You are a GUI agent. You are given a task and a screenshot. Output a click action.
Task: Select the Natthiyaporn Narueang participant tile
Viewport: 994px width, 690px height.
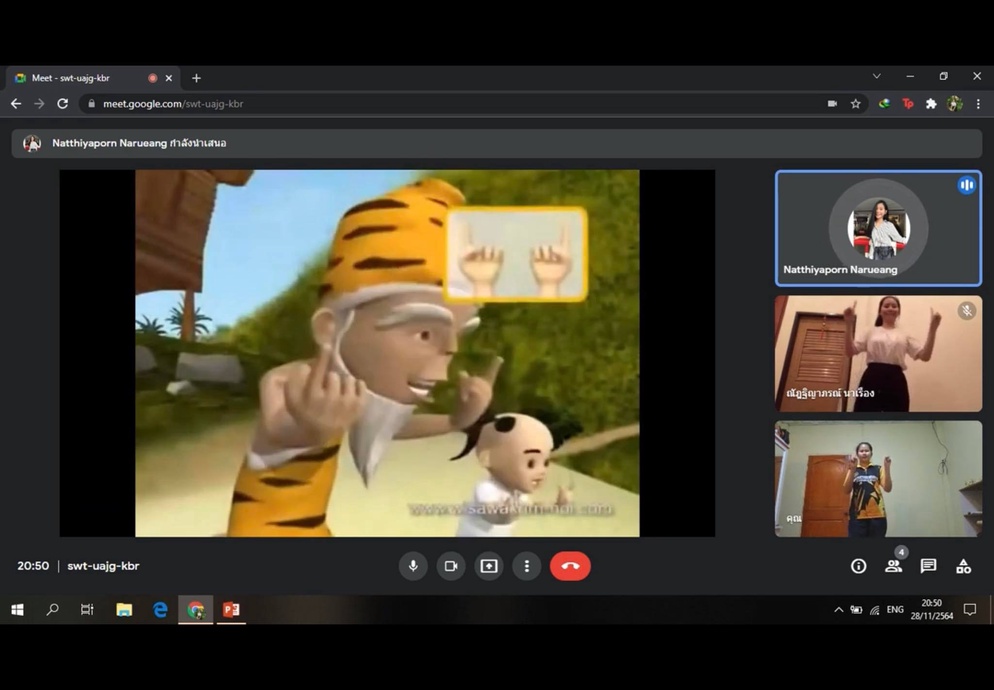878,228
